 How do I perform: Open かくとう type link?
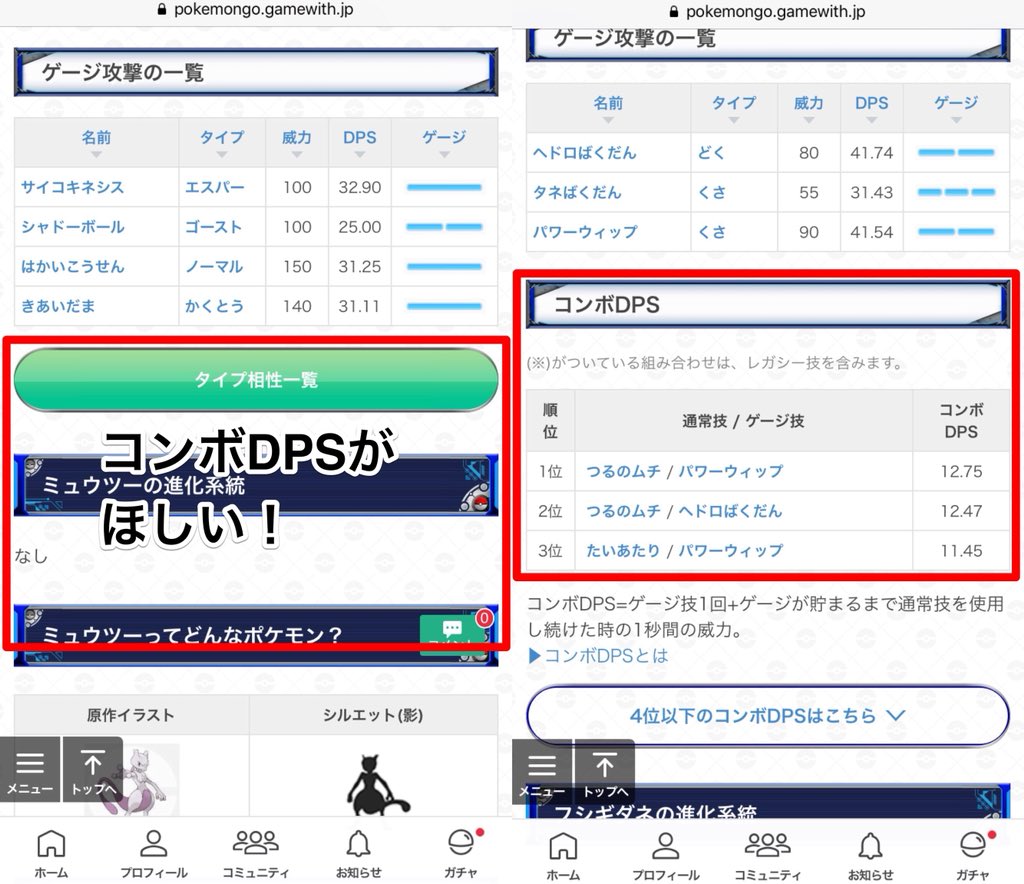[x=214, y=306]
